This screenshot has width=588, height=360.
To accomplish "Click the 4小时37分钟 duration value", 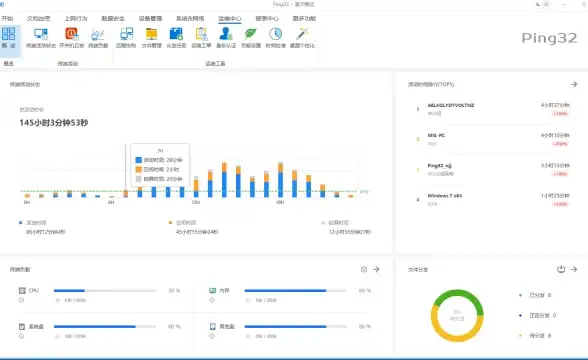I will pyautogui.click(x=555, y=105).
